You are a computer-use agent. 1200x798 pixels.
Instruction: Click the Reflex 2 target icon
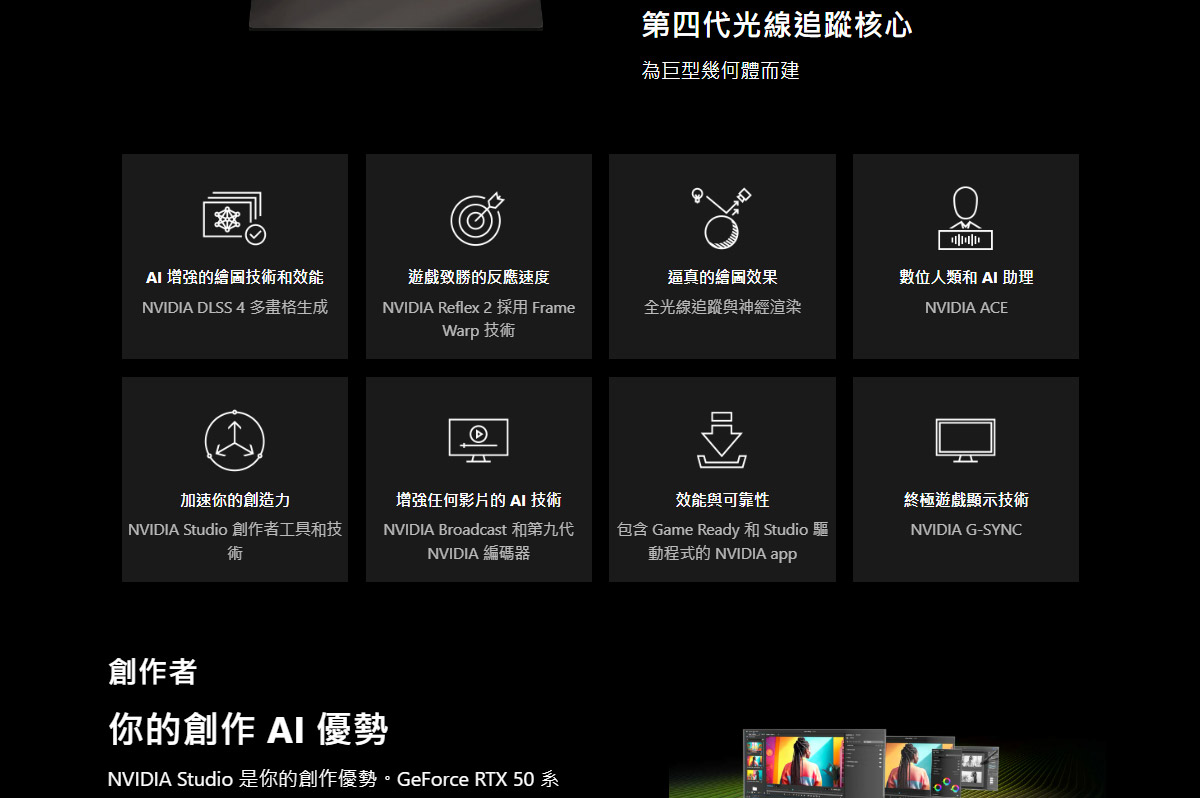tap(478, 218)
